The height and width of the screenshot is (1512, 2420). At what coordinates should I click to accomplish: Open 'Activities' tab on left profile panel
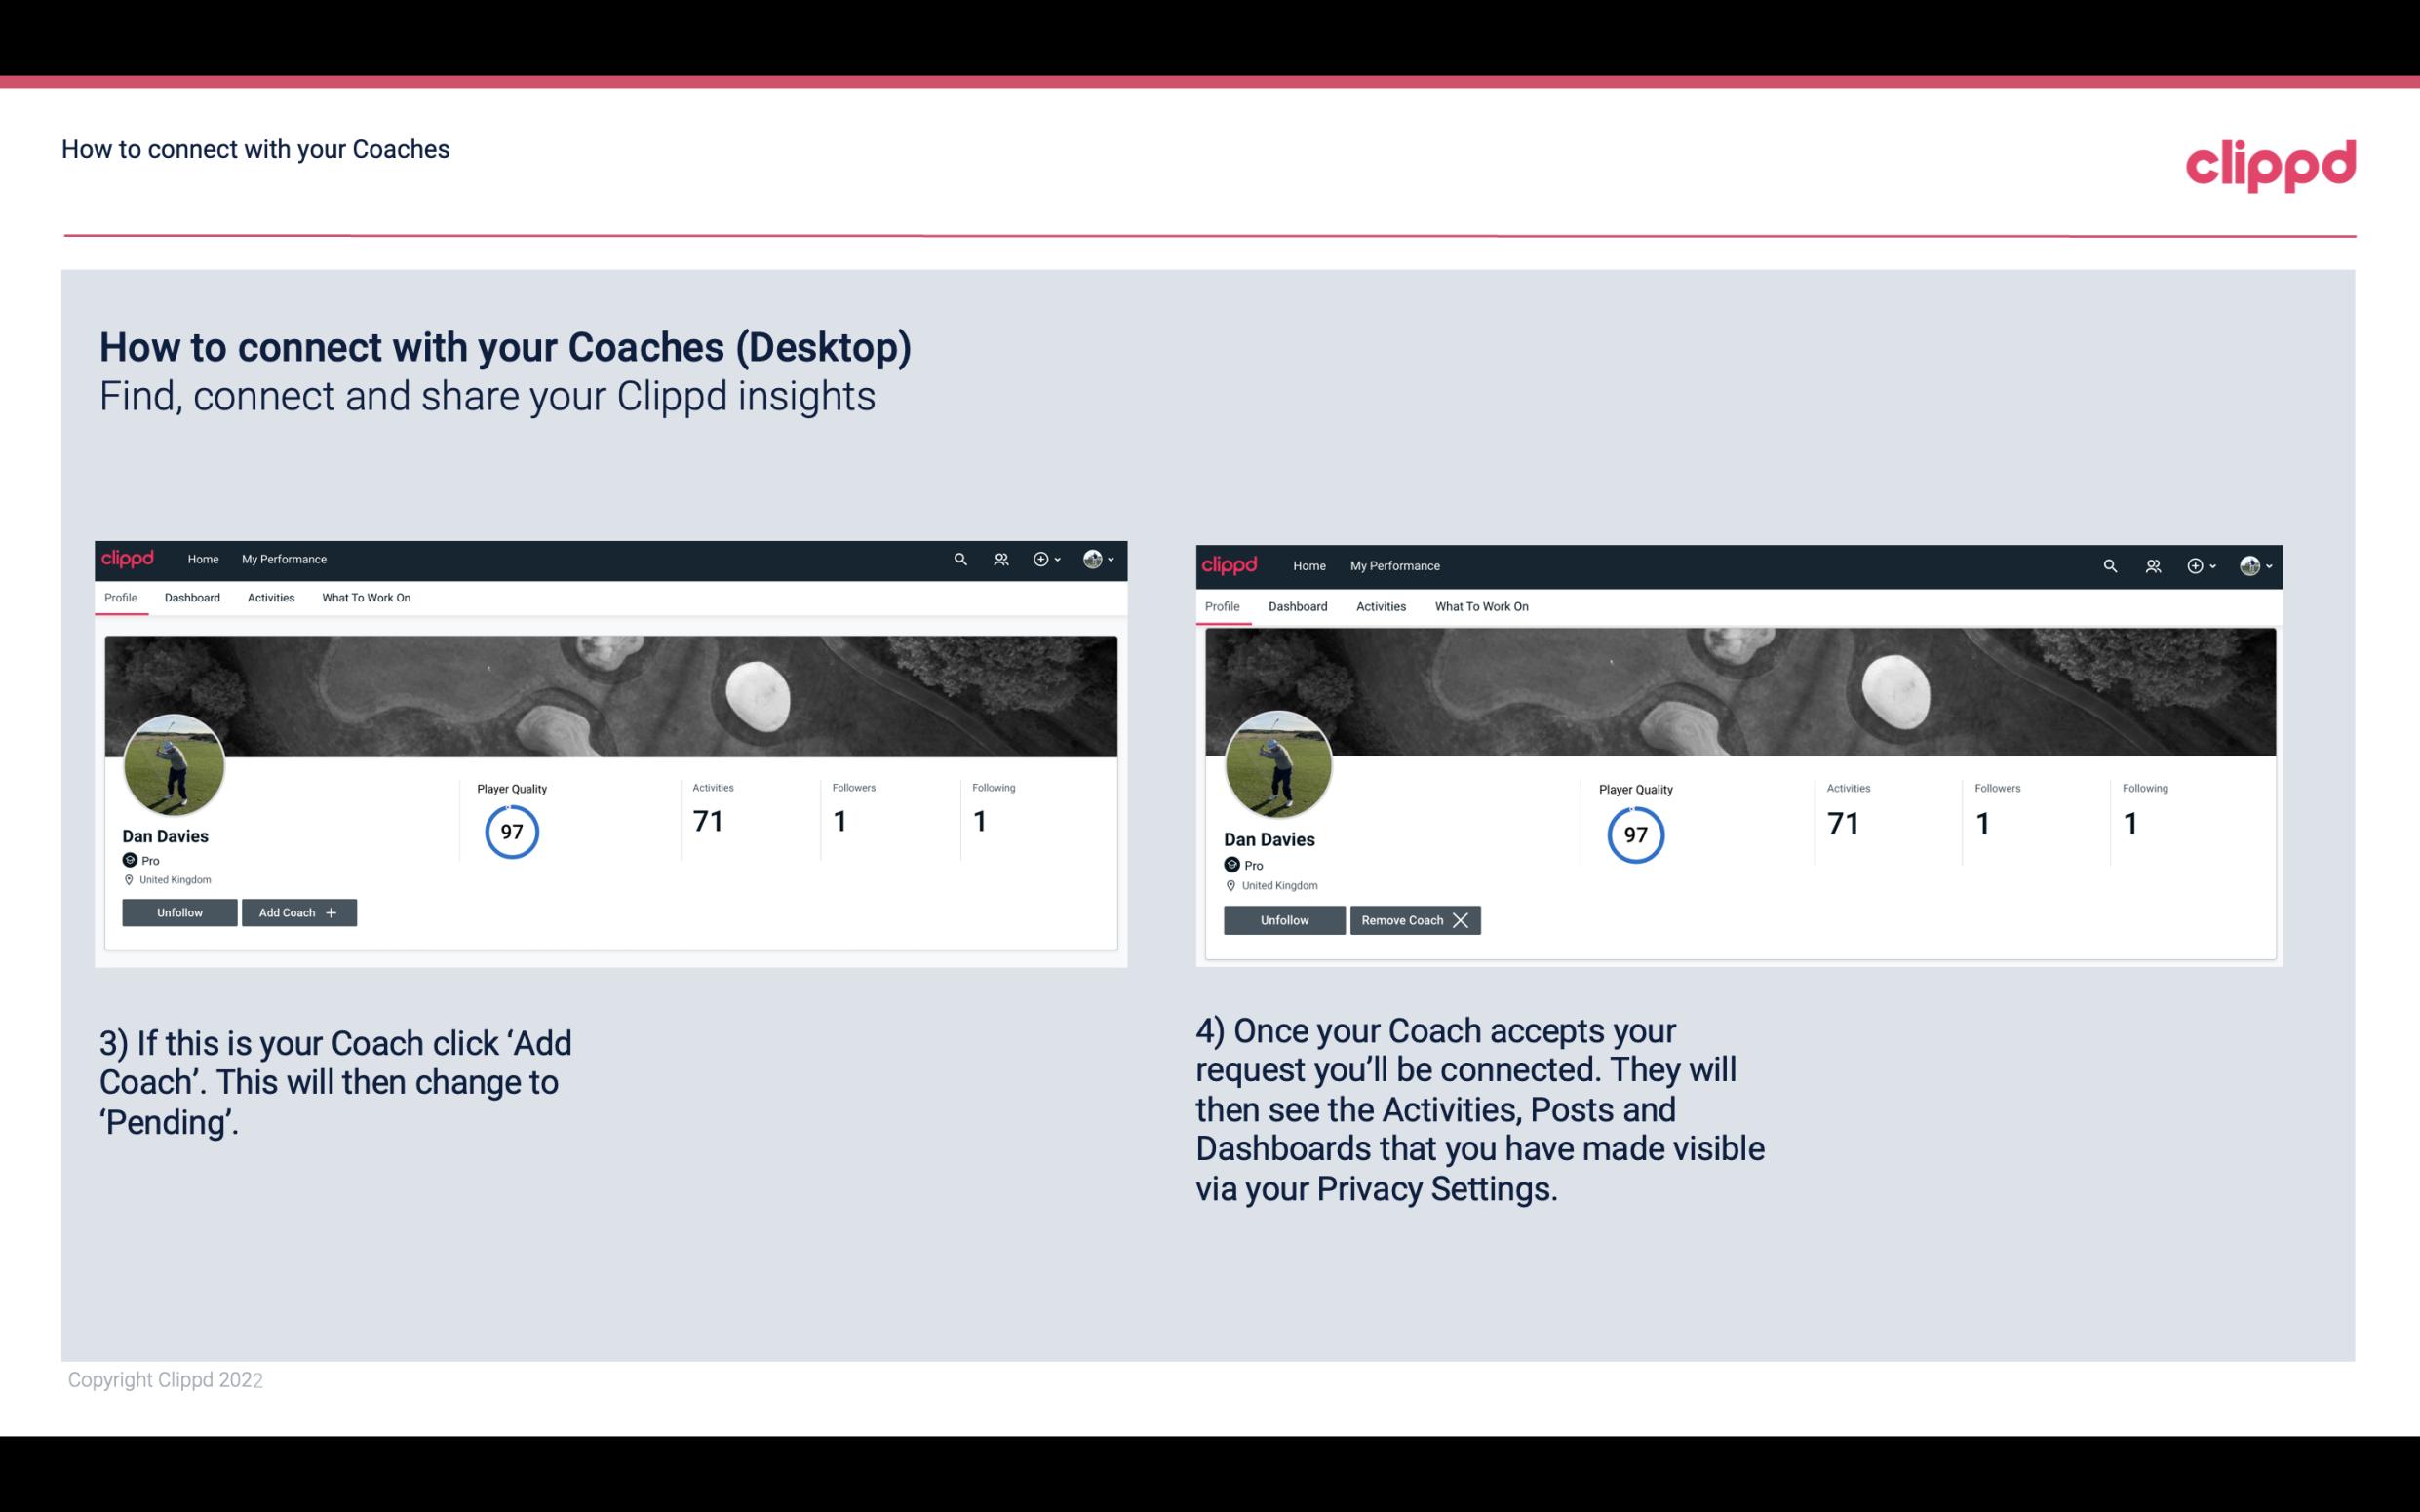point(270,598)
